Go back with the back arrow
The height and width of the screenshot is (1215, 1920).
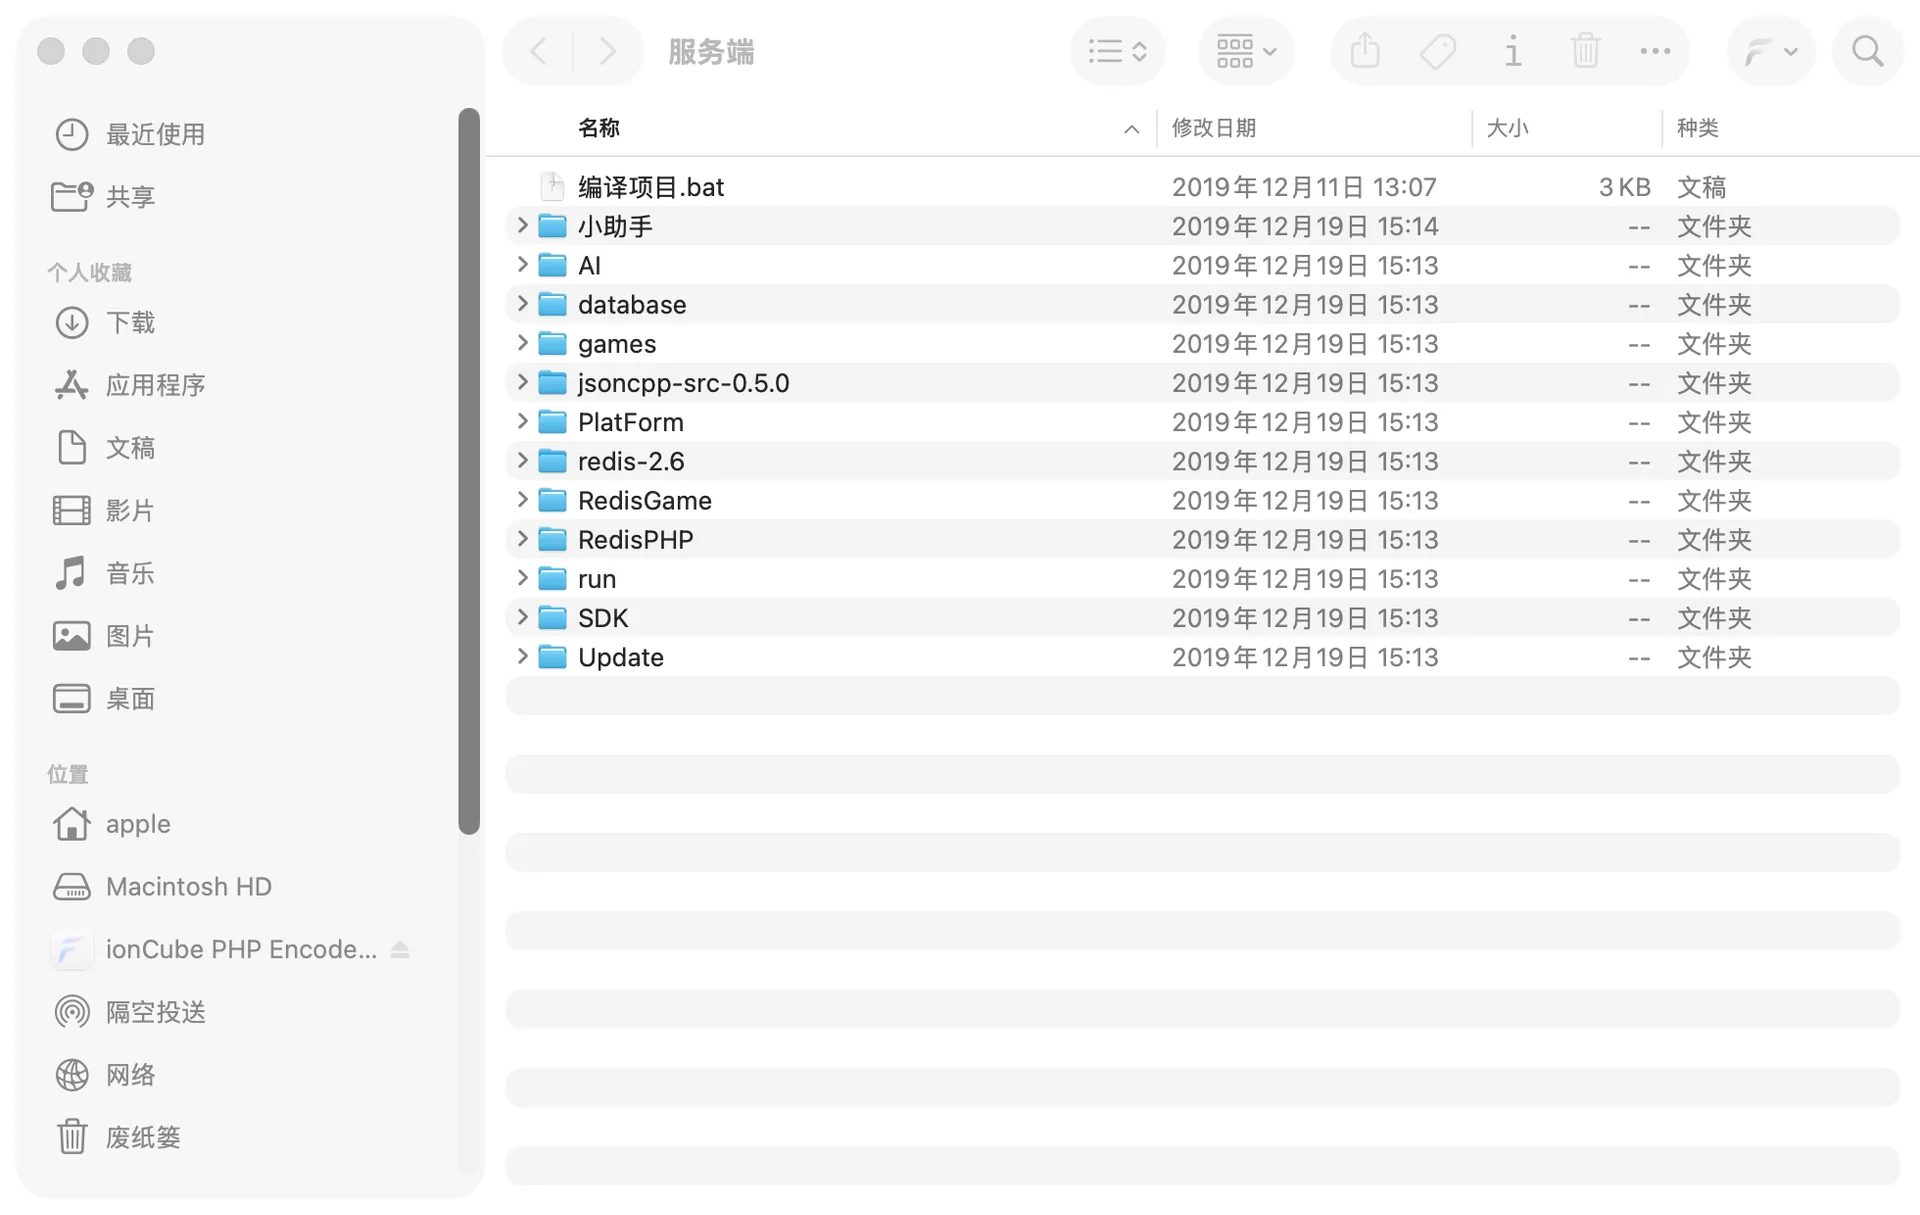tap(538, 51)
